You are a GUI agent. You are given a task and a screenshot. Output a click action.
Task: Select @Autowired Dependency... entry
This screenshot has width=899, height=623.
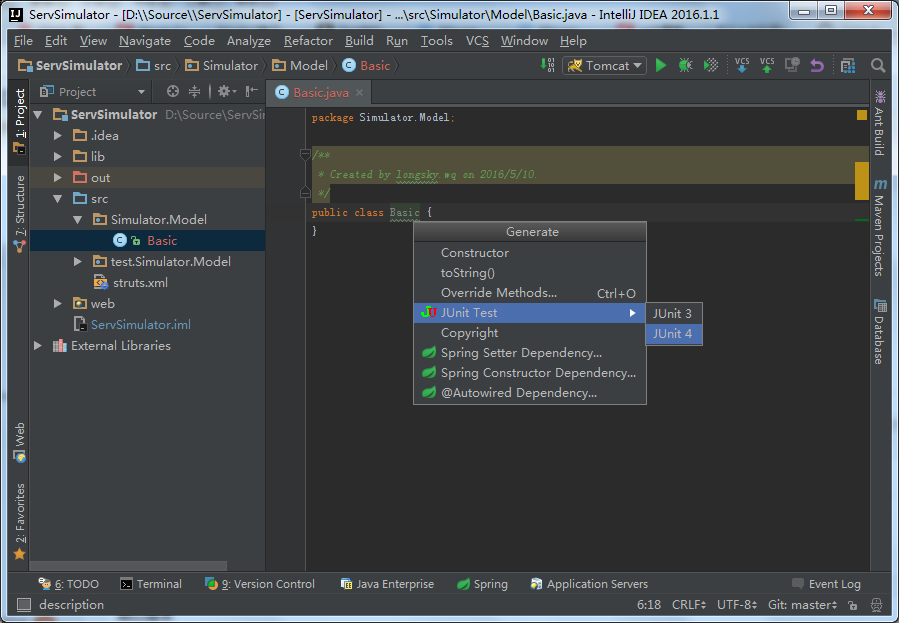click(530, 393)
